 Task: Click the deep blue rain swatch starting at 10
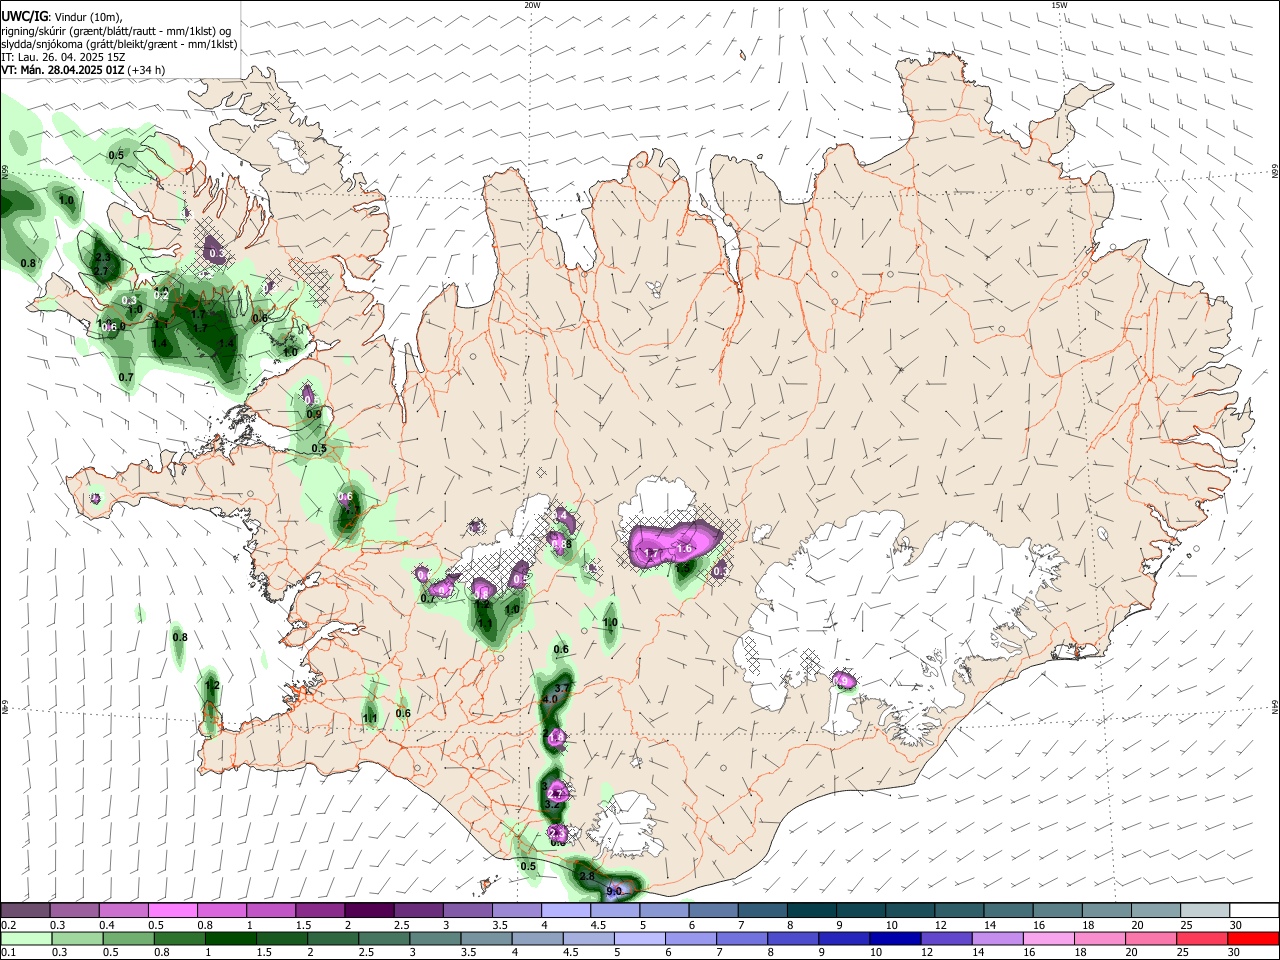(x=895, y=938)
